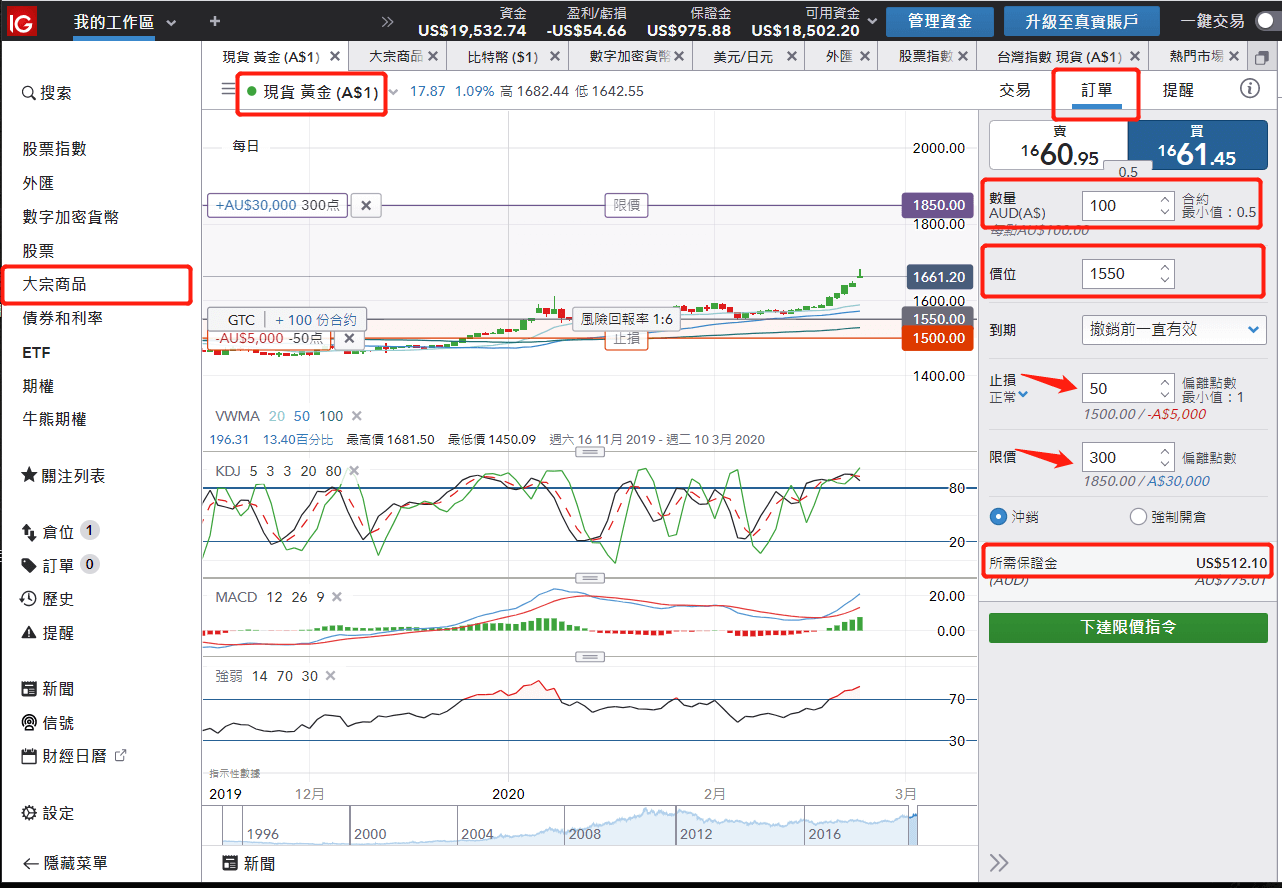Click the chart hamburger menu icon

point(228,90)
